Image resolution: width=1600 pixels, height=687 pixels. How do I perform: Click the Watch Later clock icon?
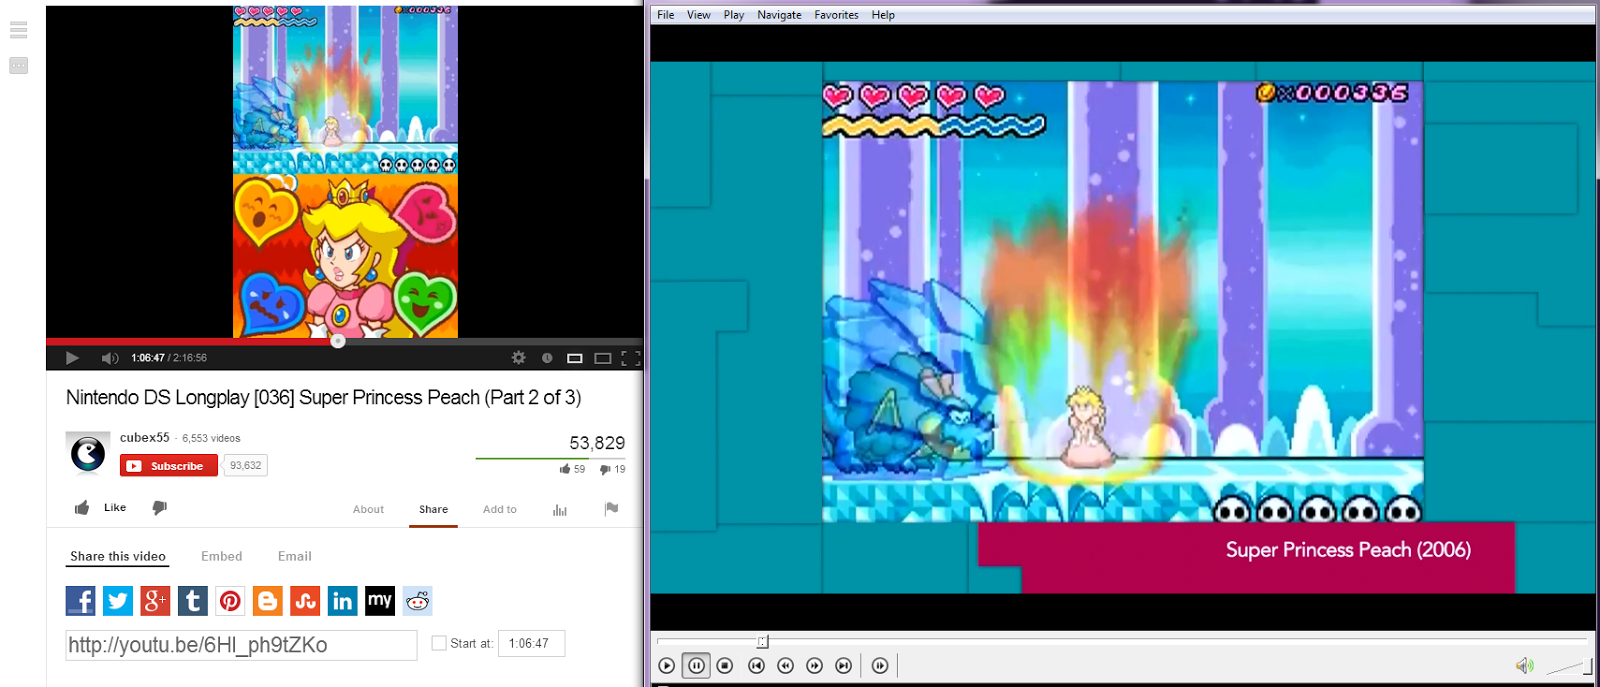tap(547, 358)
